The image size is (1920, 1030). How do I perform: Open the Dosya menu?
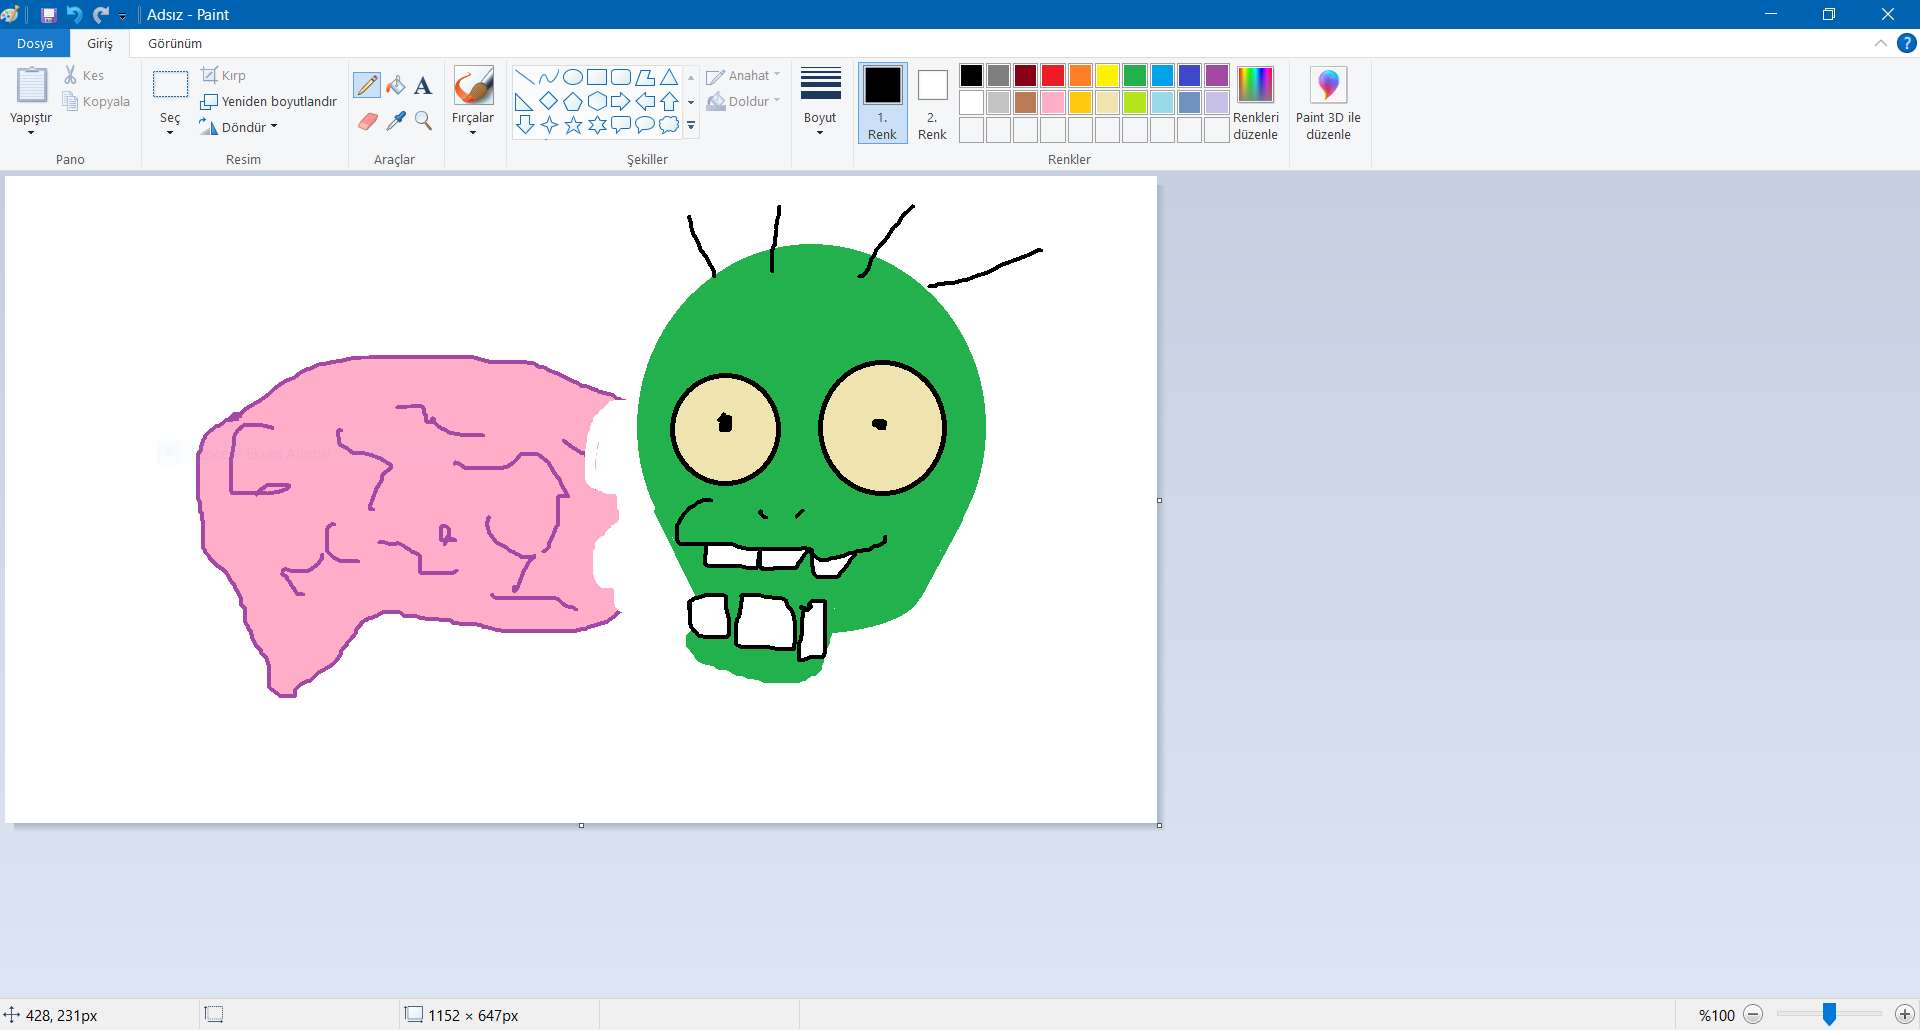(x=35, y=43)
